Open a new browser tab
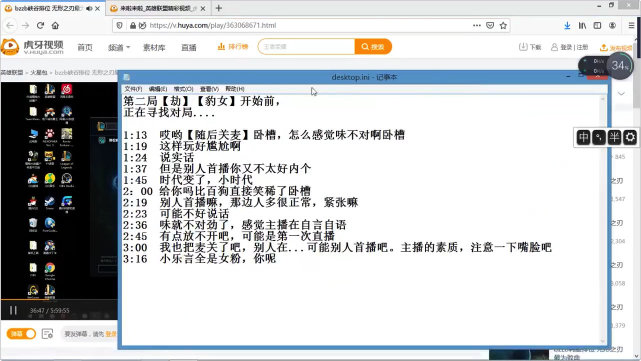This screenshot has width=641, height=361. [x=219, y=8]
